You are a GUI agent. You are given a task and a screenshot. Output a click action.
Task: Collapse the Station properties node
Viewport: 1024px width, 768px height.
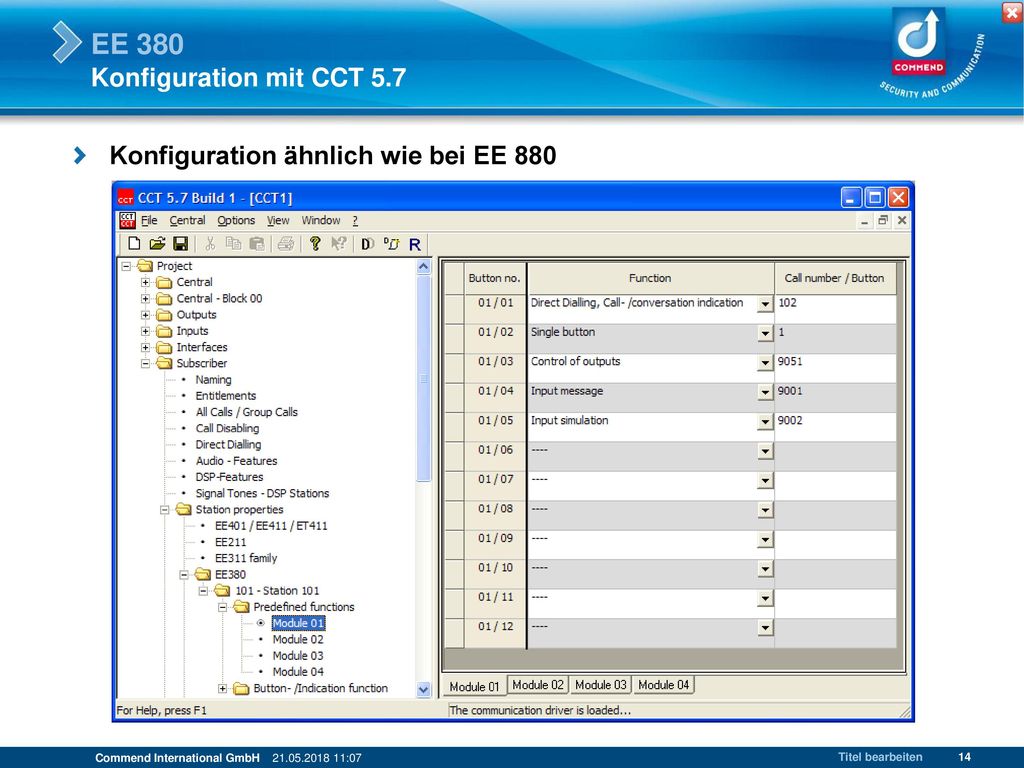[x=165, y=509]
